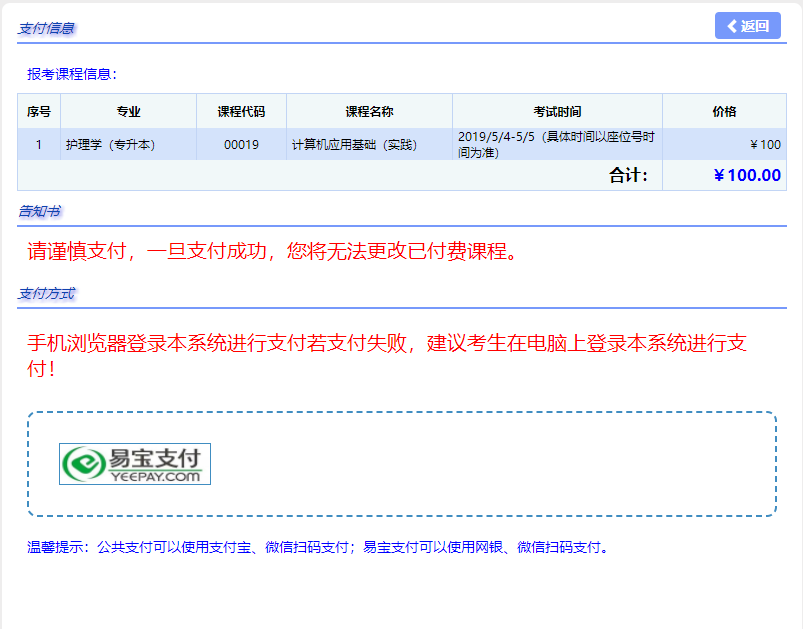Click the 课程名称 column header
Viewport: 803px width, 629px height.
369,112
